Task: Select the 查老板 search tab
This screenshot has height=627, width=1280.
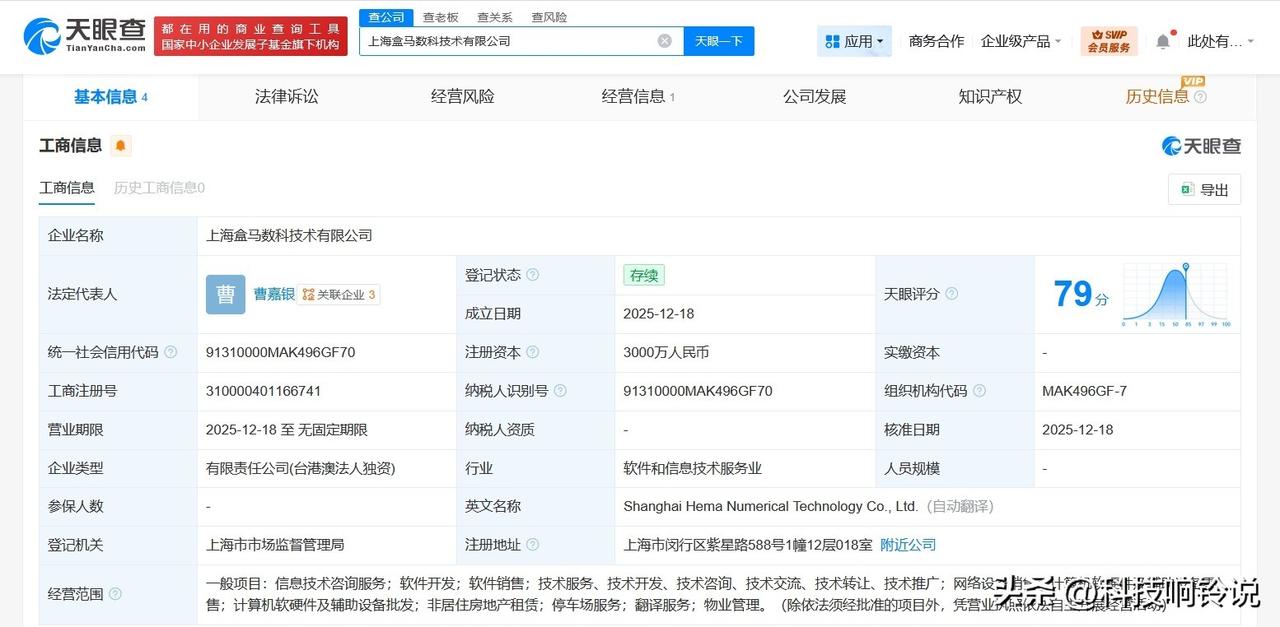Action: pyautogui.click(x=441, y=16)
